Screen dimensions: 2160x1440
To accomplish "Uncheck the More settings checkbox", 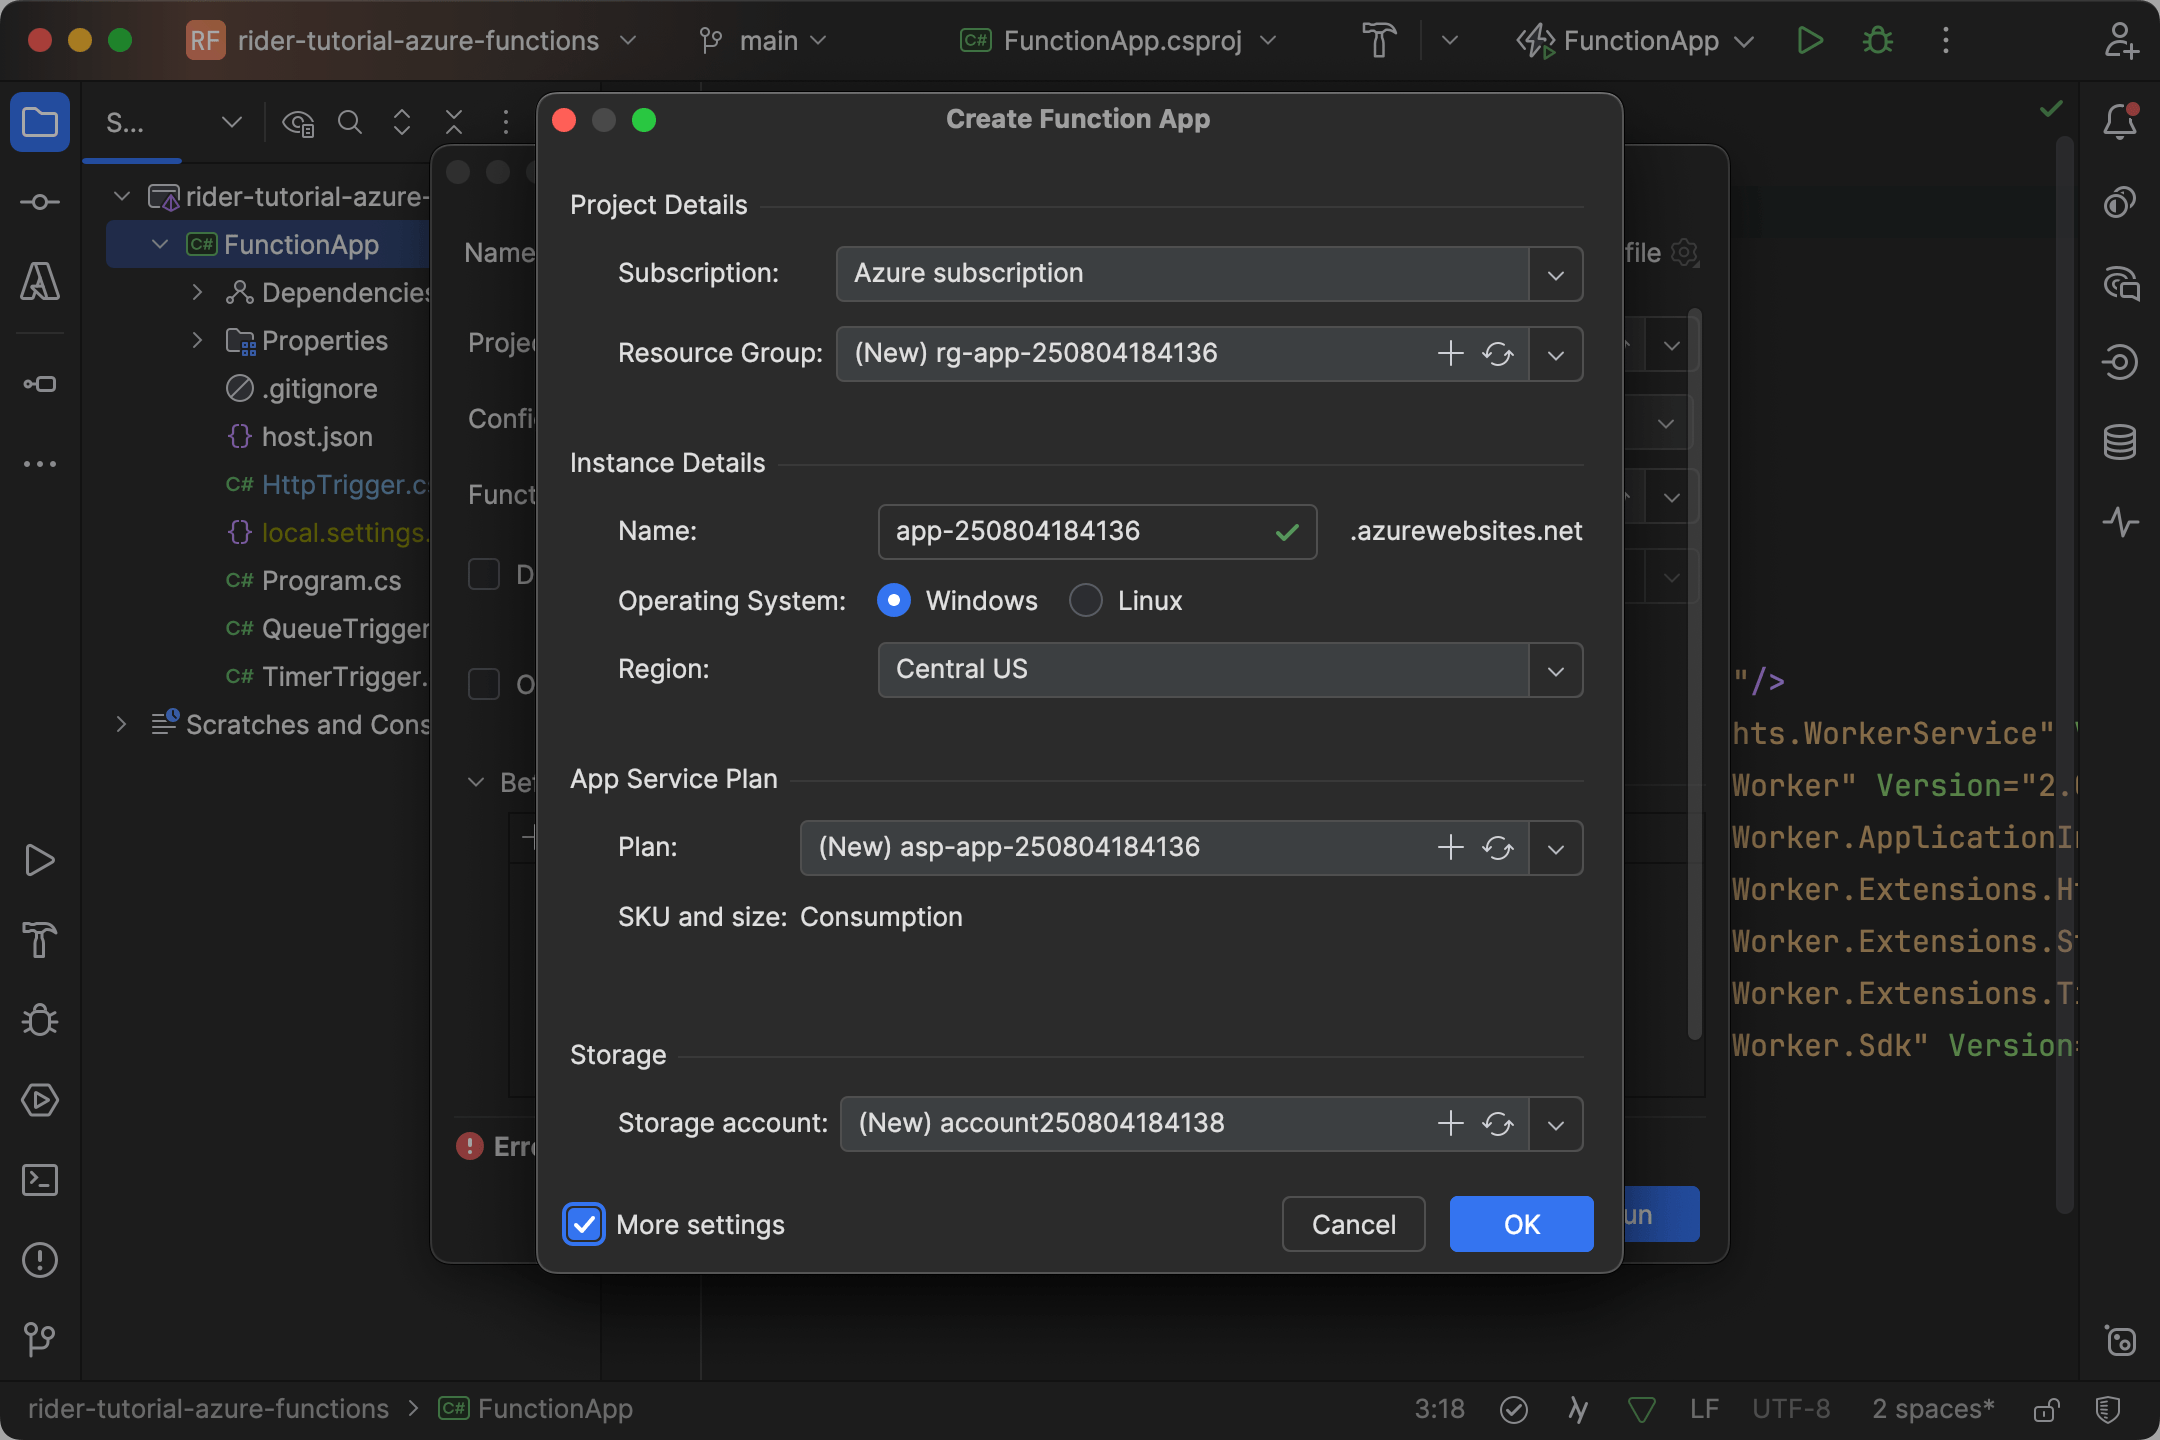I will point(584,1224).
